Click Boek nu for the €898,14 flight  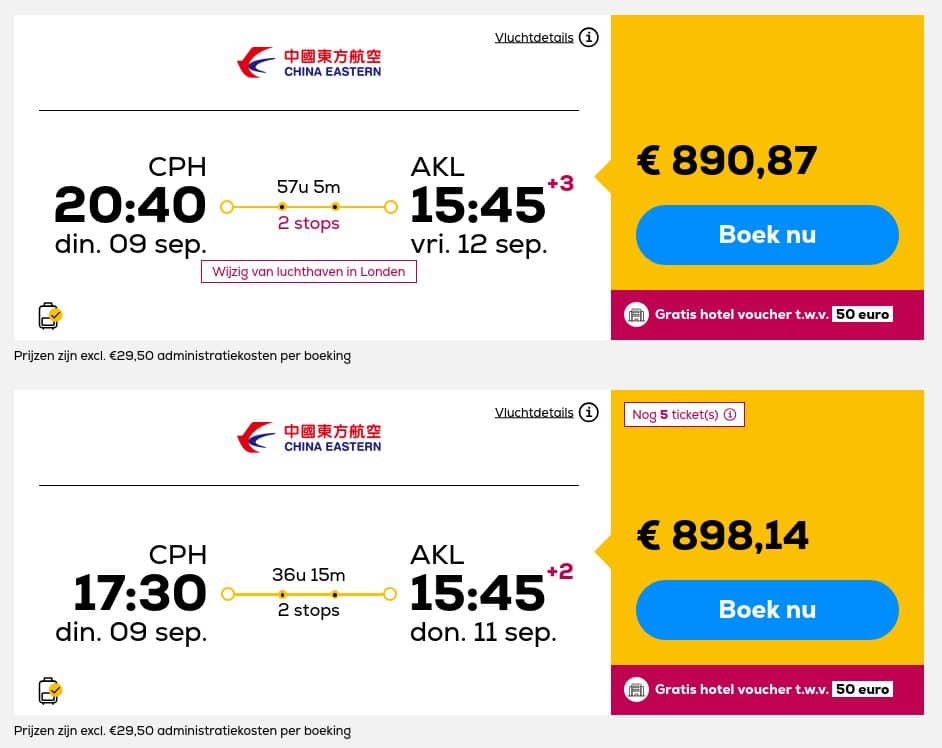click(x=767, y=609)
